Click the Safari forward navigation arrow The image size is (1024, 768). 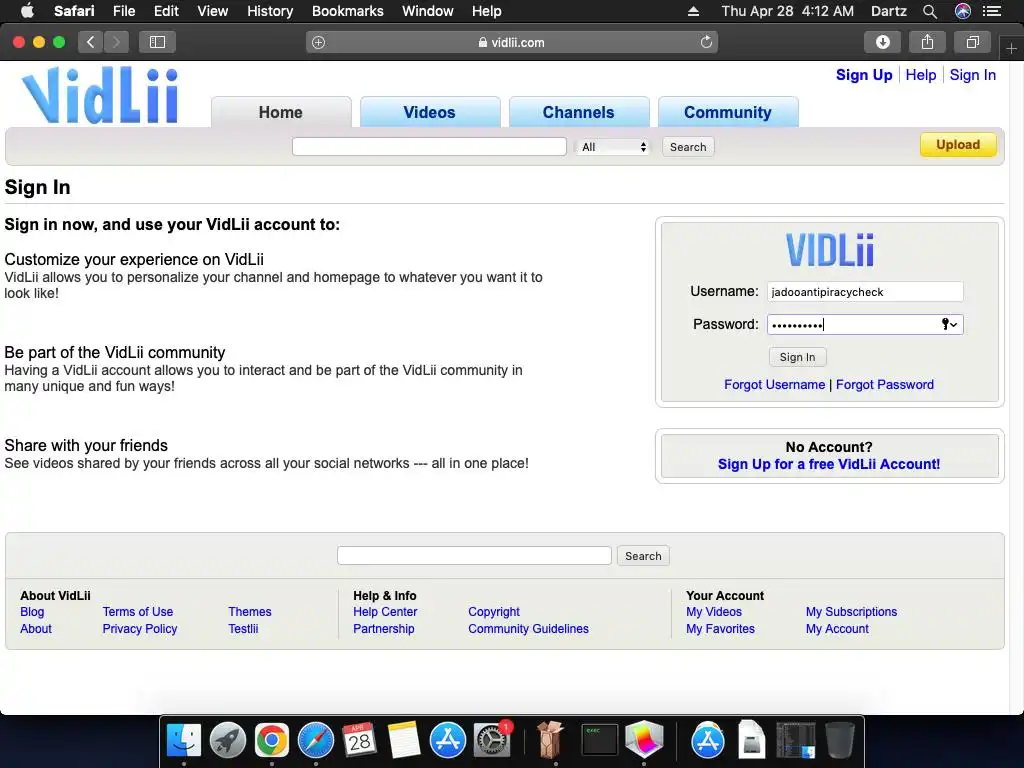point(116,42)
